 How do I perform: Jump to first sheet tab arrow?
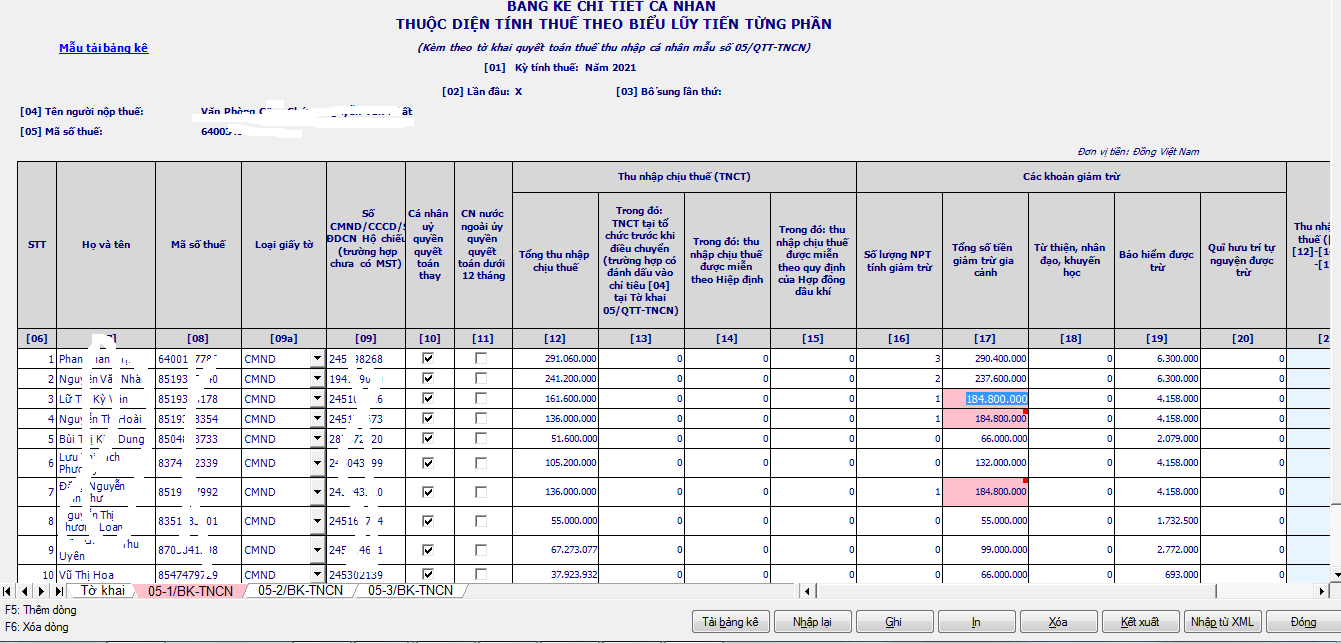(8, 591)
